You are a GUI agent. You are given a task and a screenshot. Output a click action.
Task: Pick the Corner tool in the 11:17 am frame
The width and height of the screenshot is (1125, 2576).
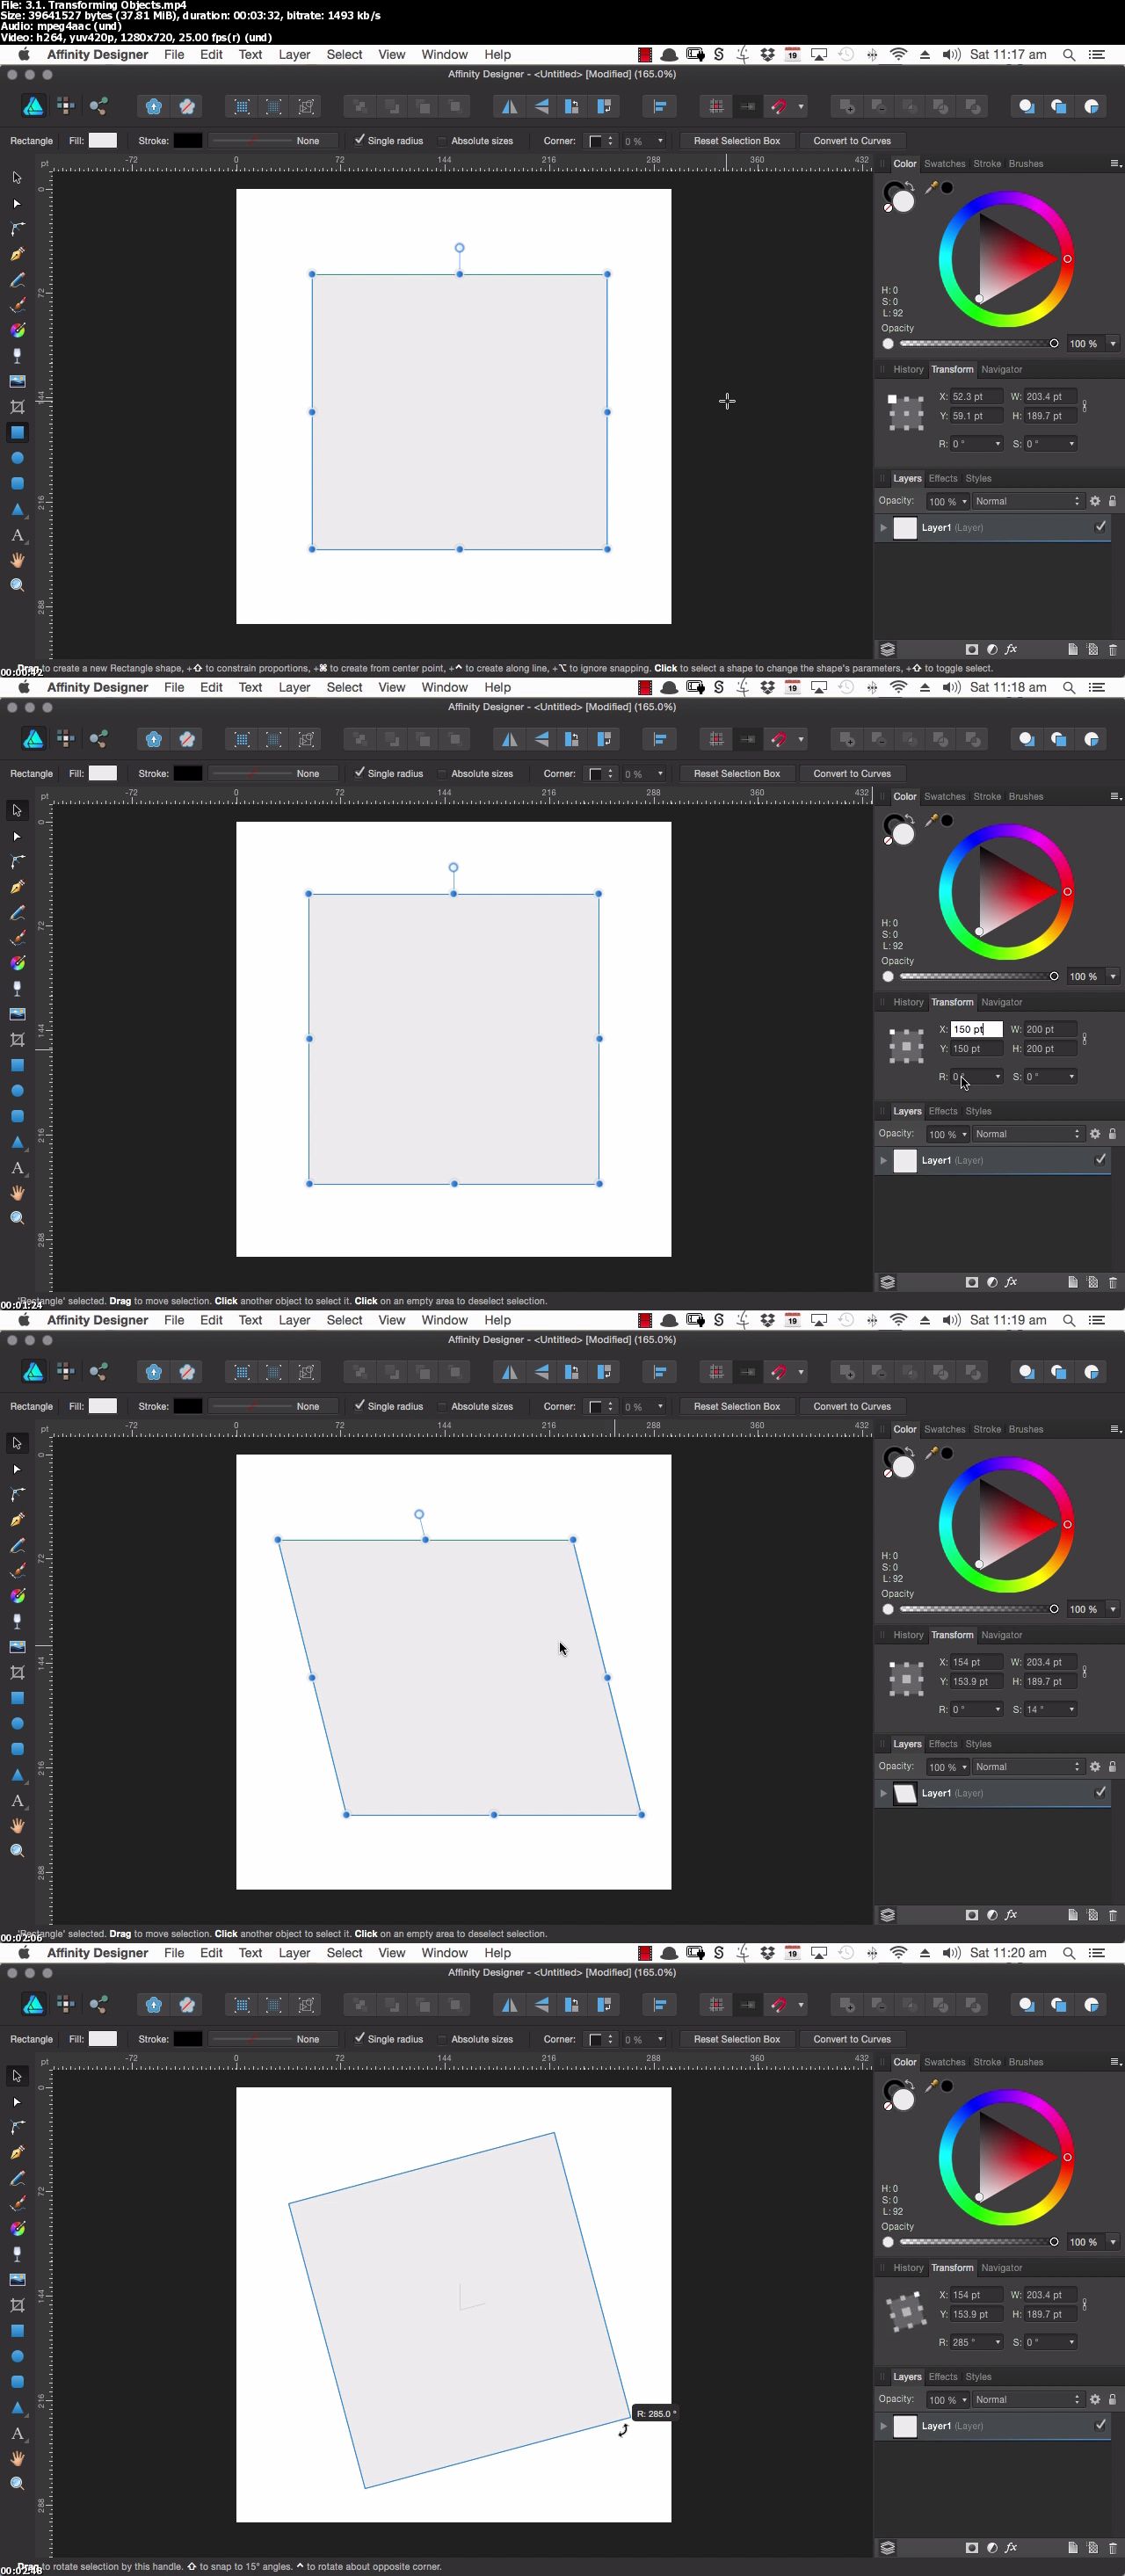tap(17, 228)
